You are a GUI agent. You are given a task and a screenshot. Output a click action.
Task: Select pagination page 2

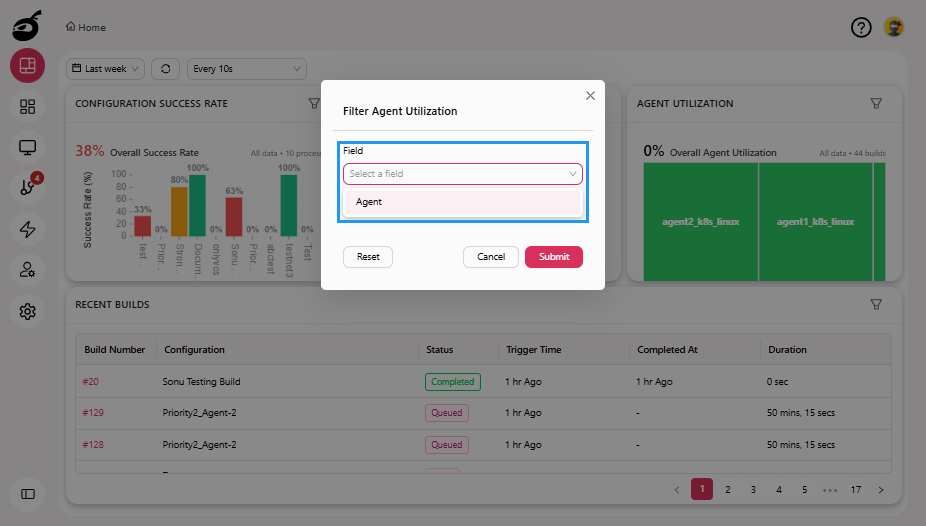(728, 489)
